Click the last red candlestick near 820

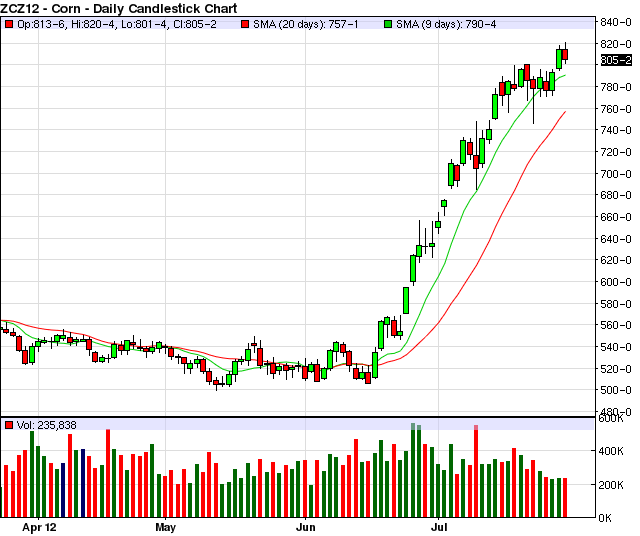(565, 54)
